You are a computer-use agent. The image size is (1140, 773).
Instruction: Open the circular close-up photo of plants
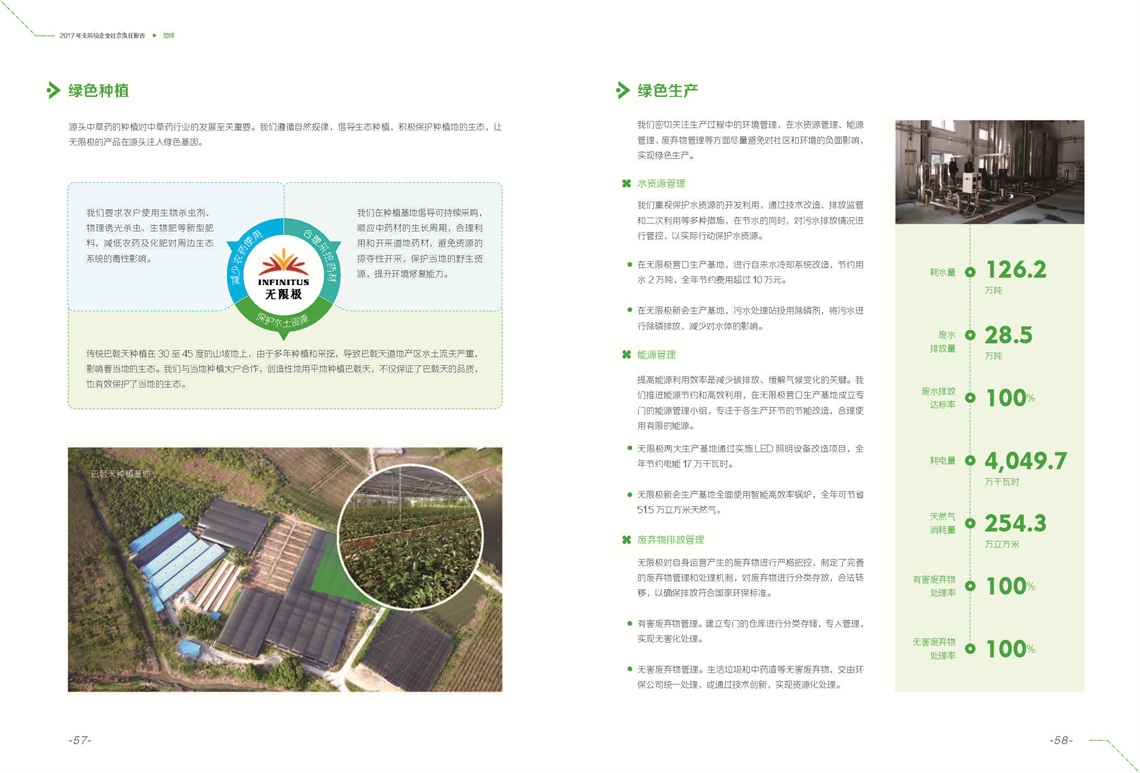(411, 537)
